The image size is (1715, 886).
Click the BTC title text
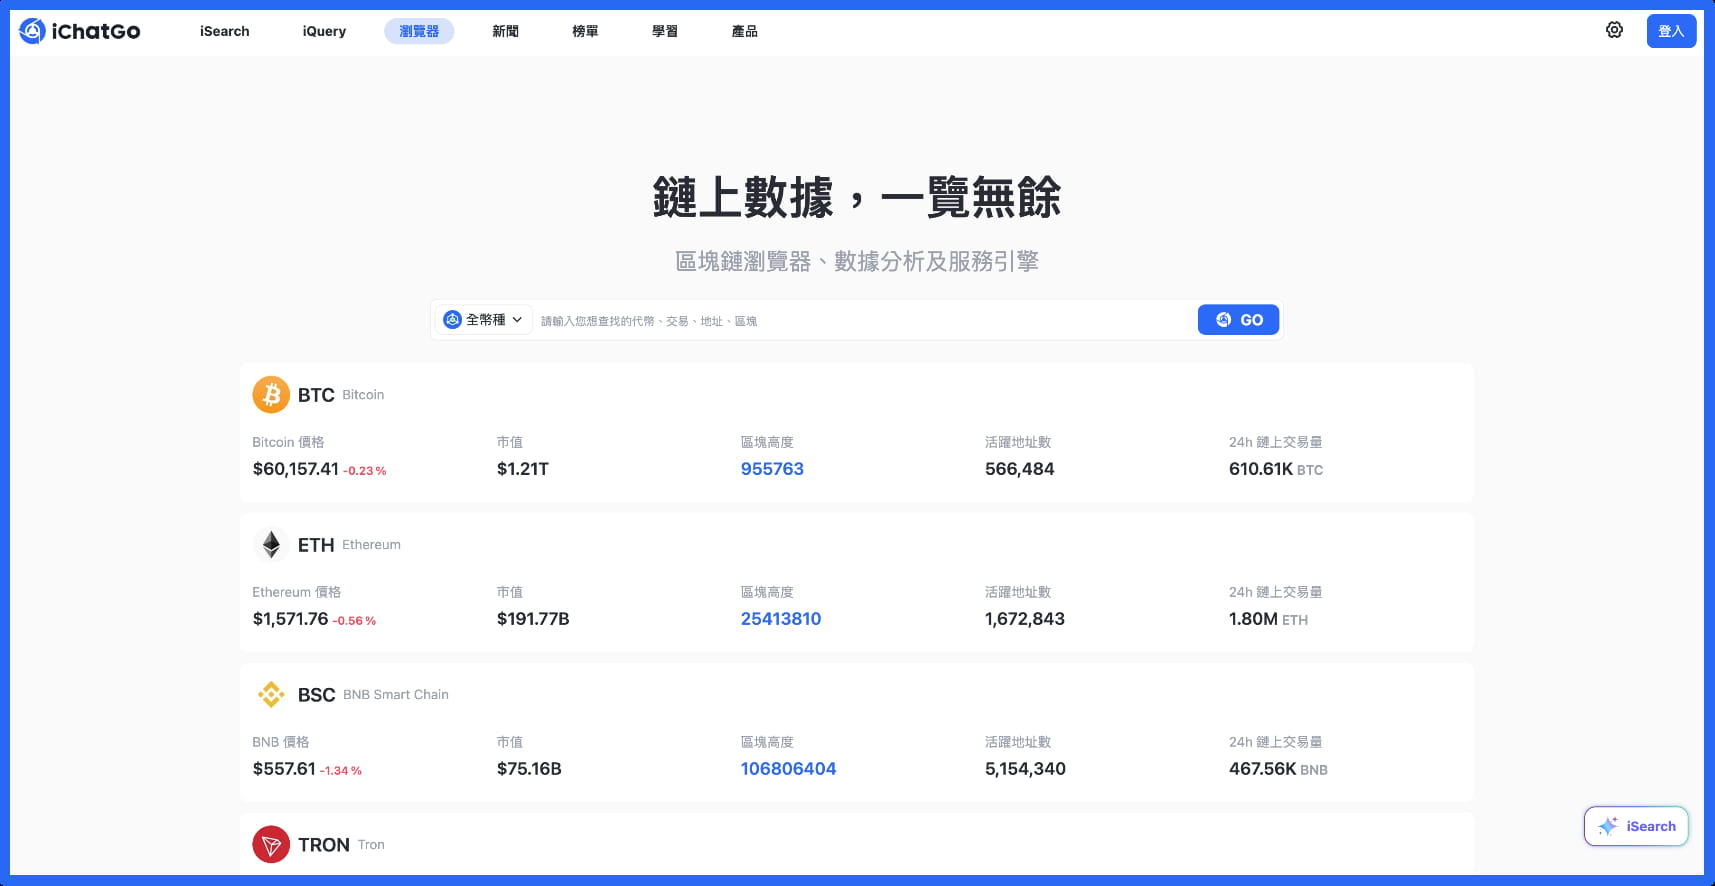(316, 395)
